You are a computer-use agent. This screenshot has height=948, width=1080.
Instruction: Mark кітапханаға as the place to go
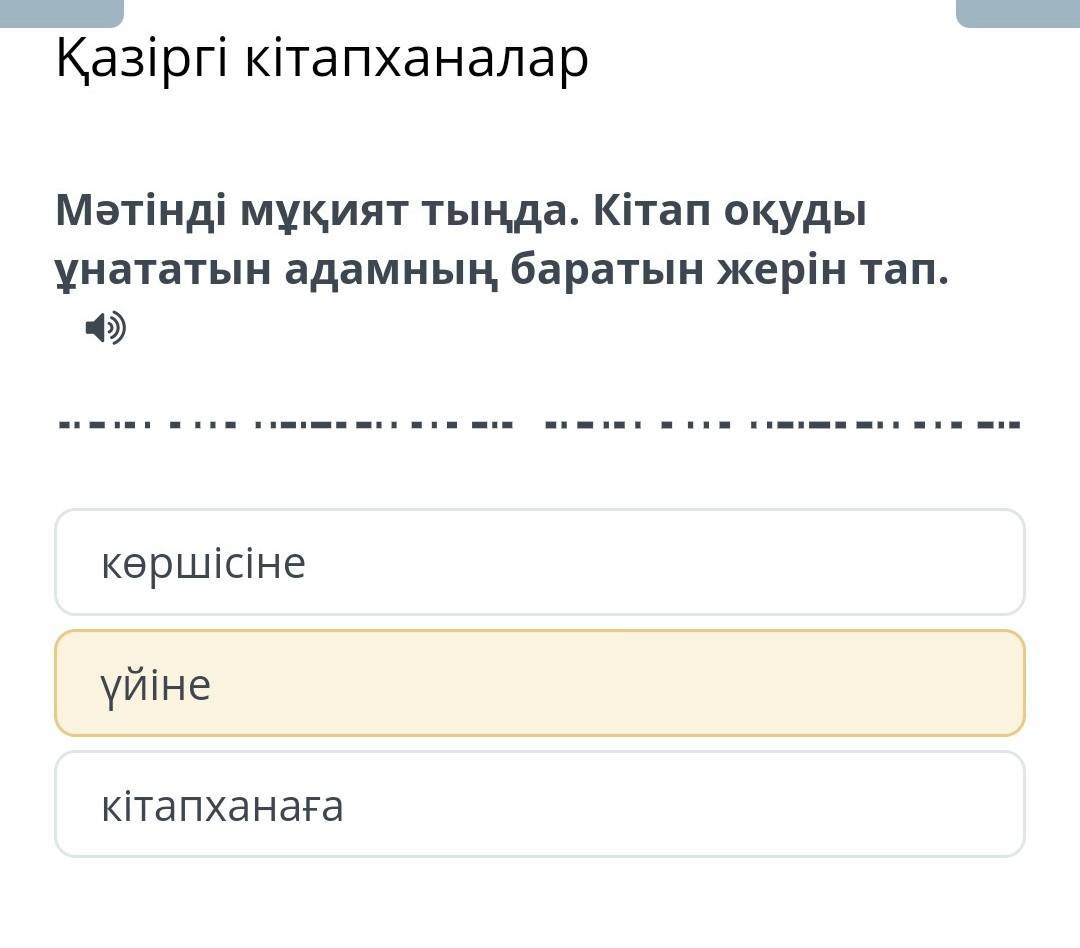540,805
